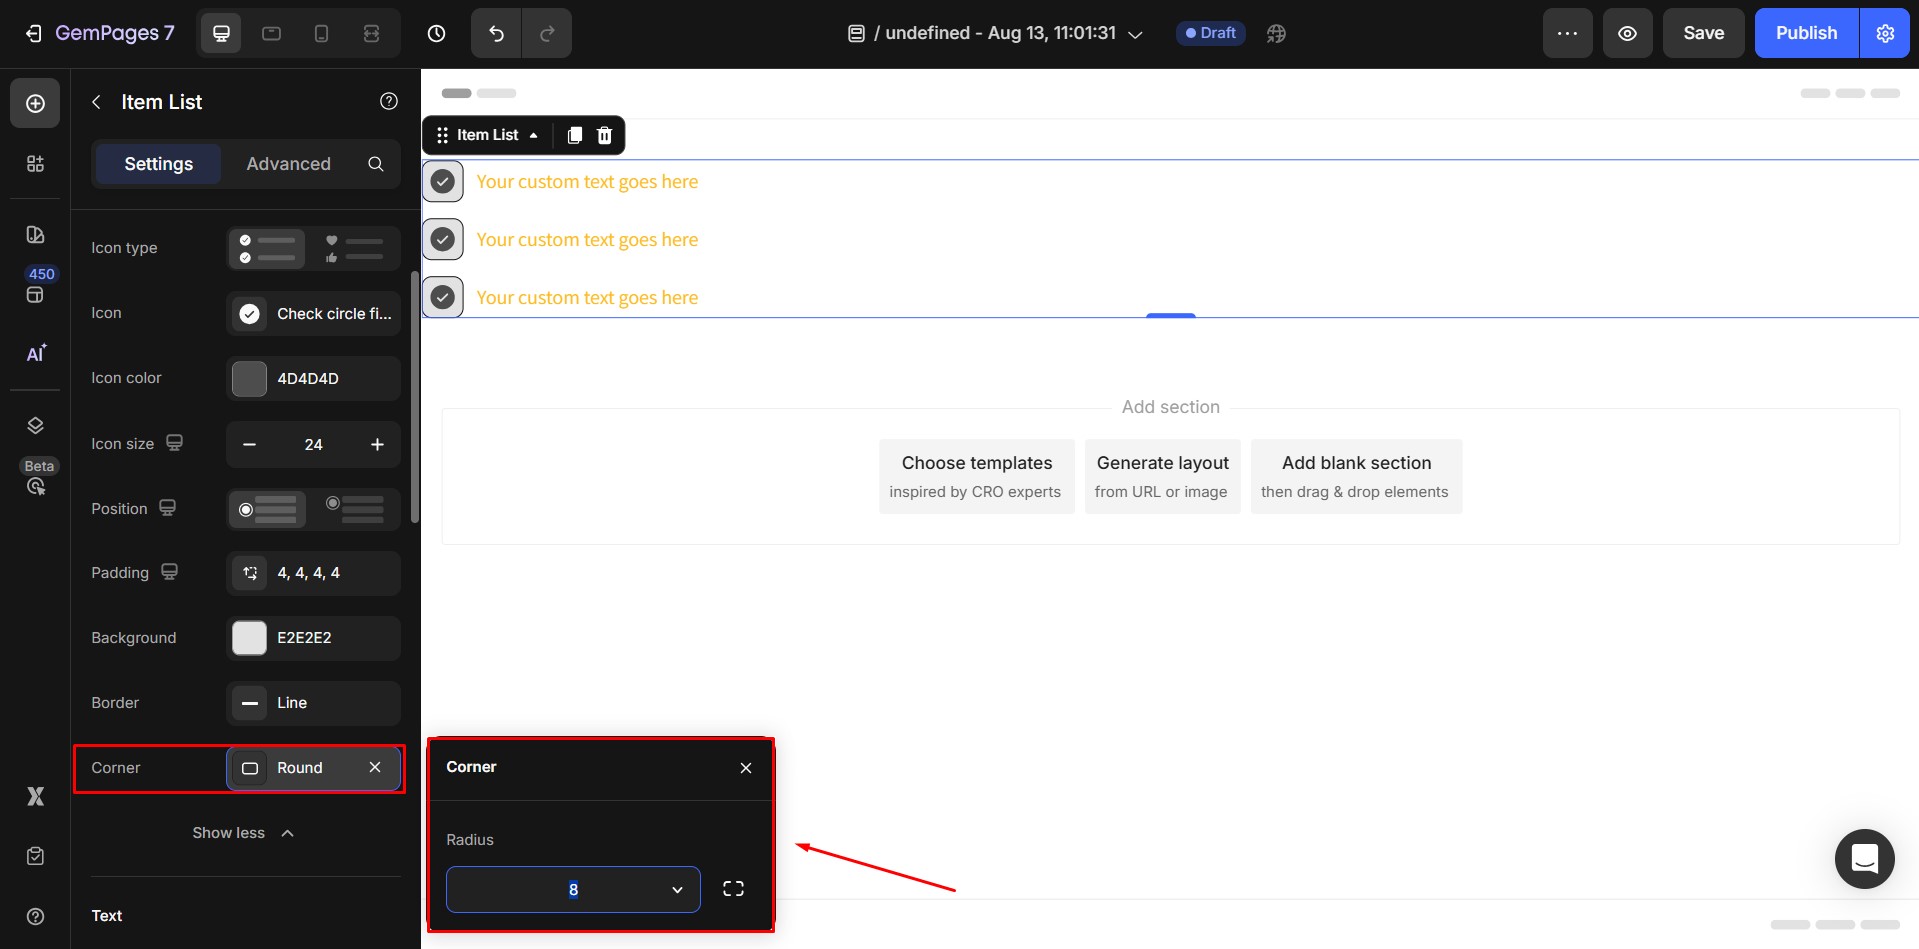Open the live chat bubble
The width and height of the screenshot is (1919, 949).
coord(1864,858)
